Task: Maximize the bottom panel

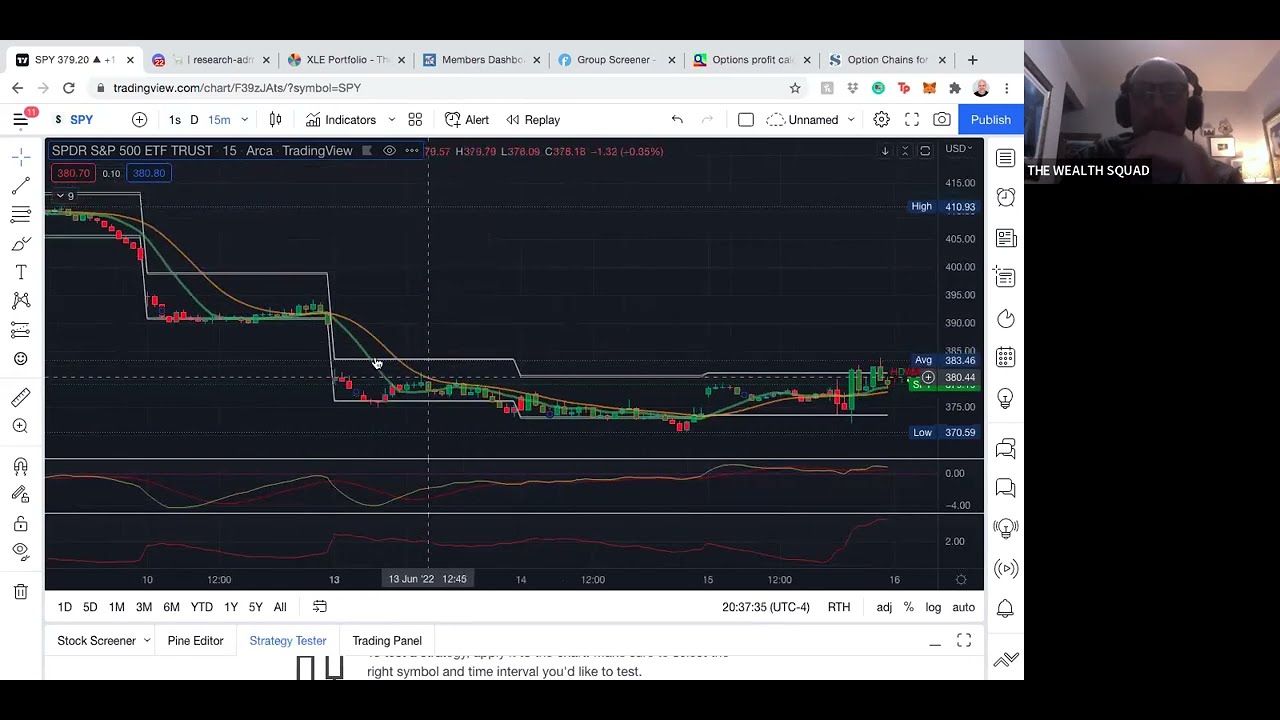Action: coord(964,641)
